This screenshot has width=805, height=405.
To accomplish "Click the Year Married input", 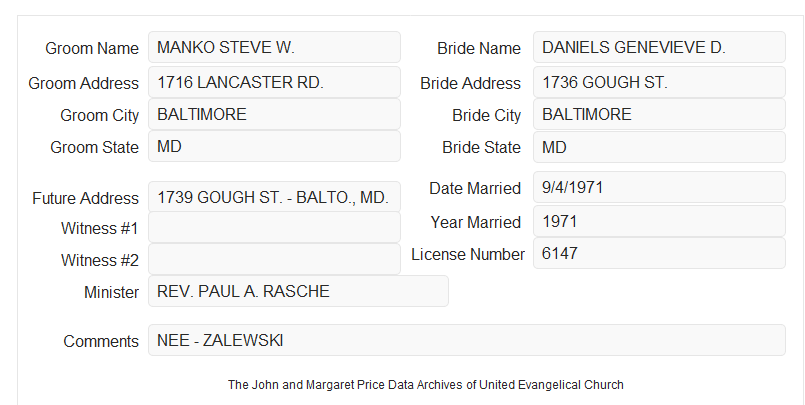I will 659,221.
